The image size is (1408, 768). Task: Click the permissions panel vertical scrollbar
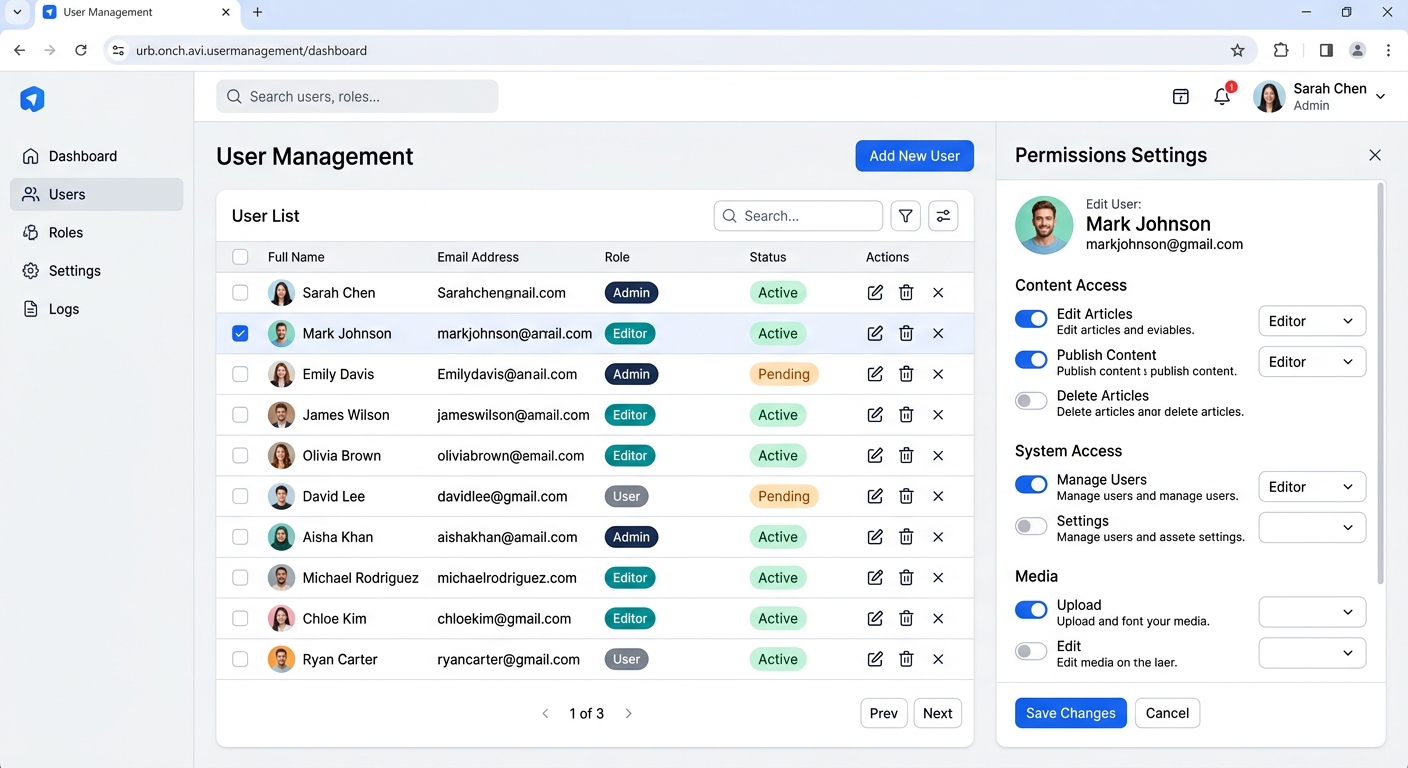1381,380
